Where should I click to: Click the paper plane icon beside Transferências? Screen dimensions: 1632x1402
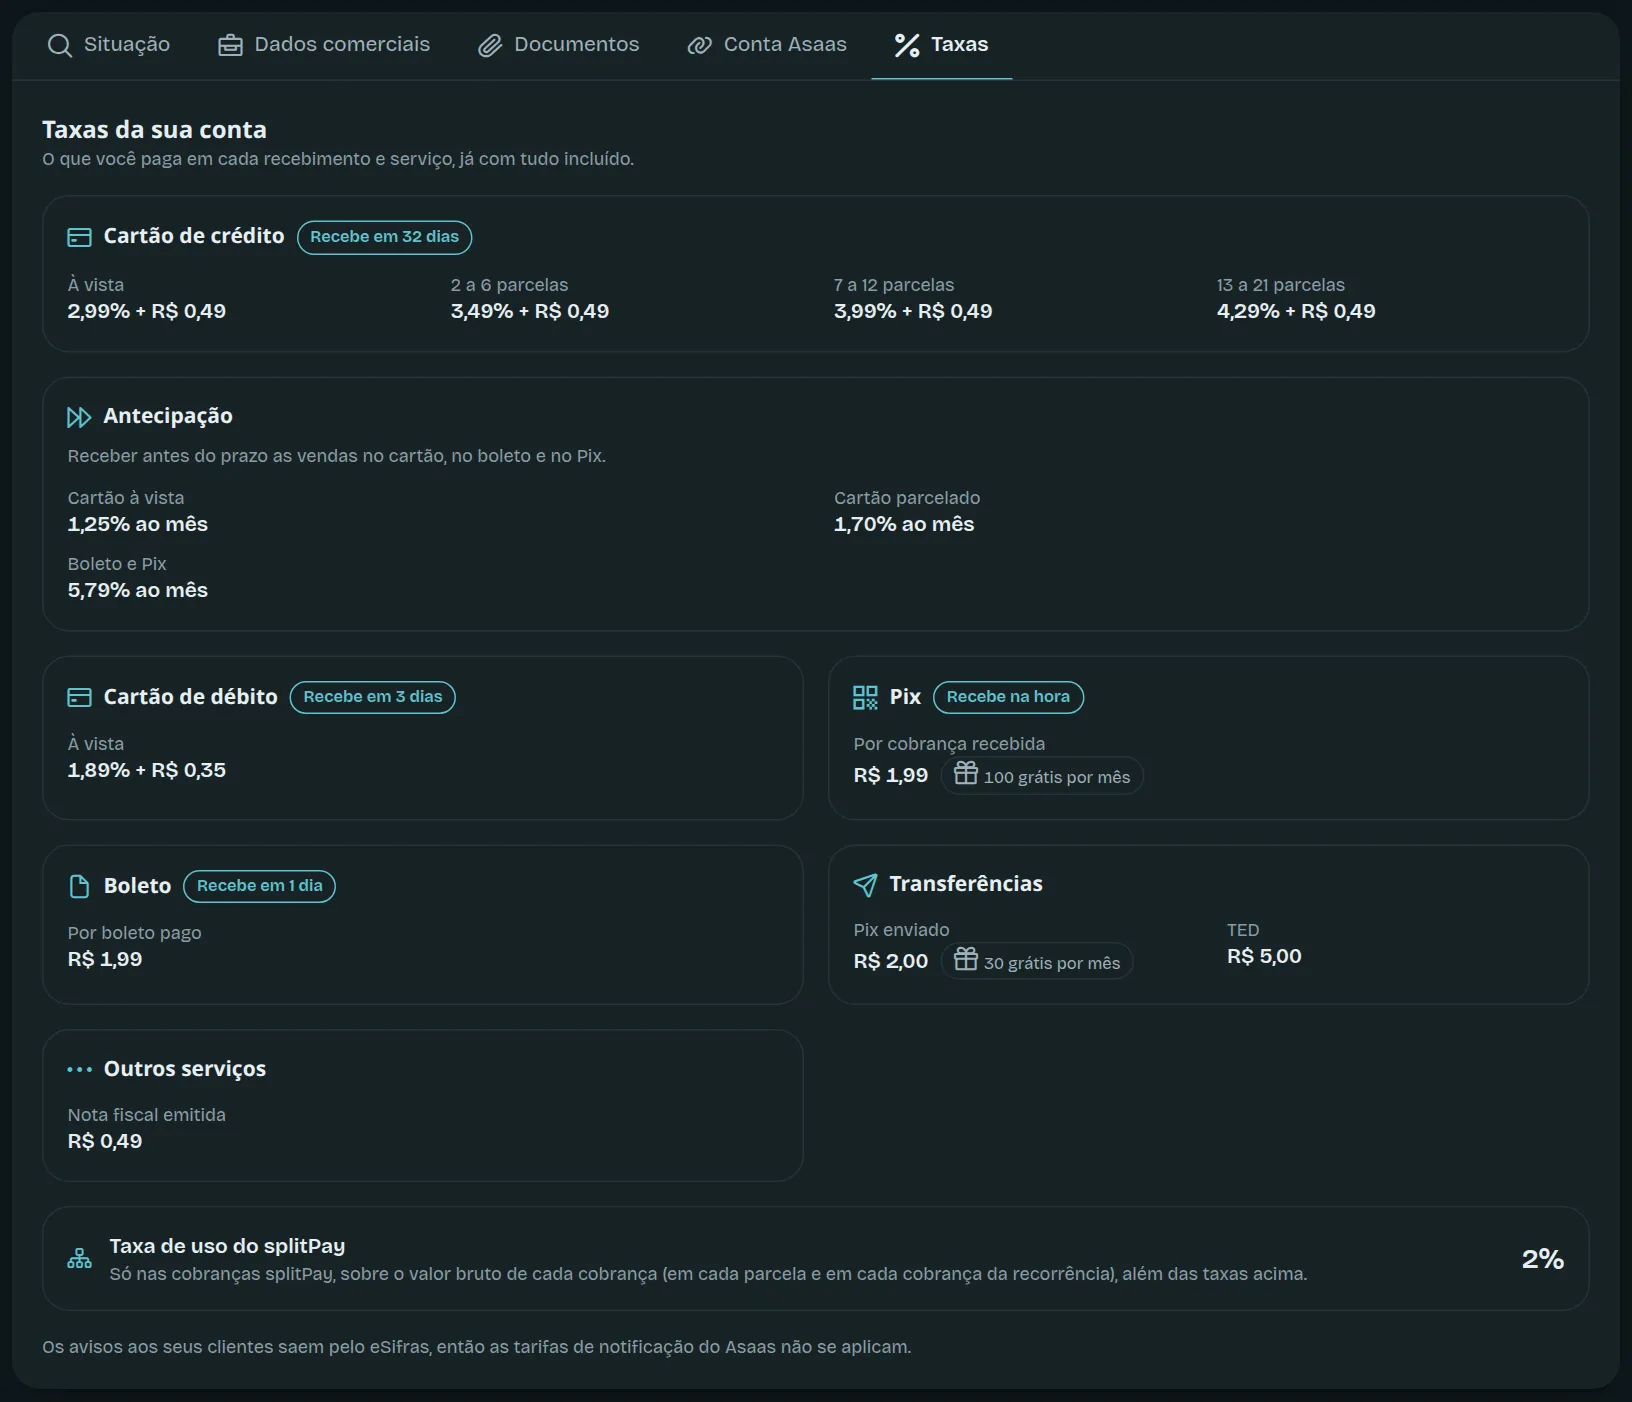click(x=865, y=885)
